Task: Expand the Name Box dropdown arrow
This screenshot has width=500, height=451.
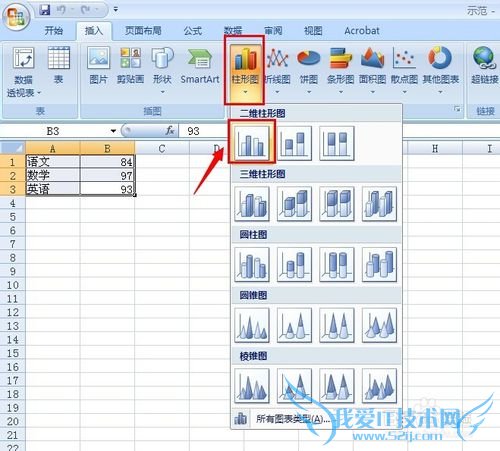Action: [113, 131]
